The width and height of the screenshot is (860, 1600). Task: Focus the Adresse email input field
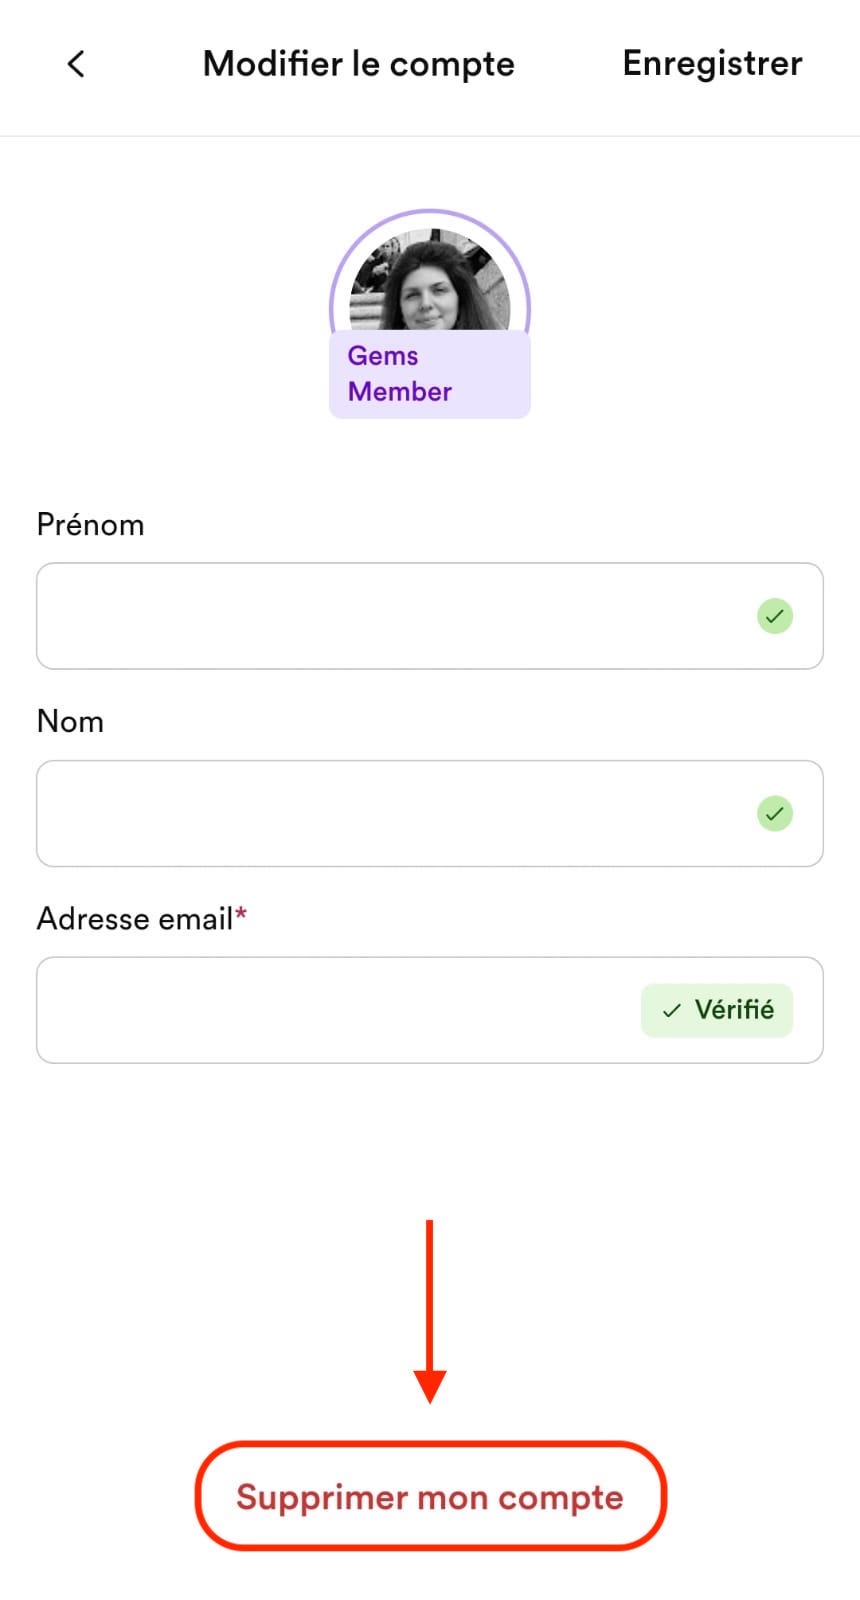pos(430,1010)
